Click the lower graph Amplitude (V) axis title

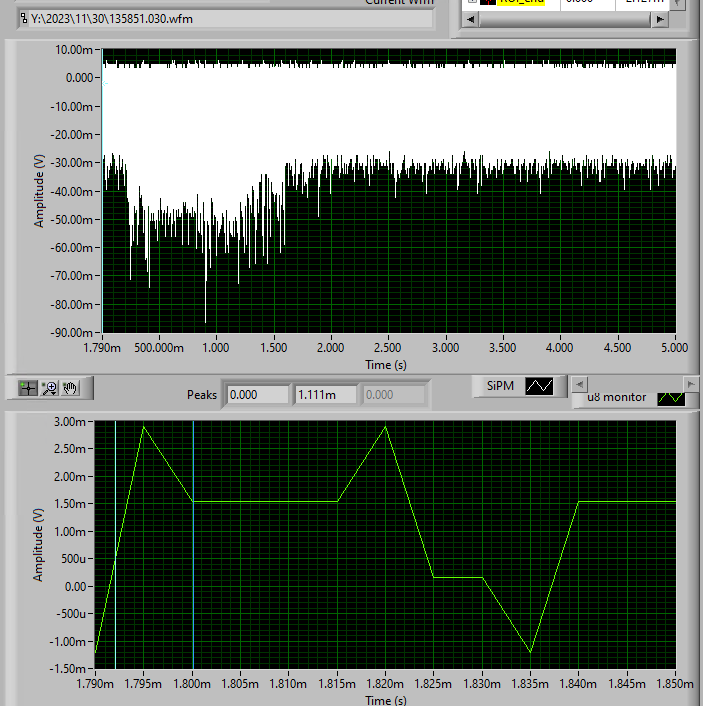click(38, 545)
